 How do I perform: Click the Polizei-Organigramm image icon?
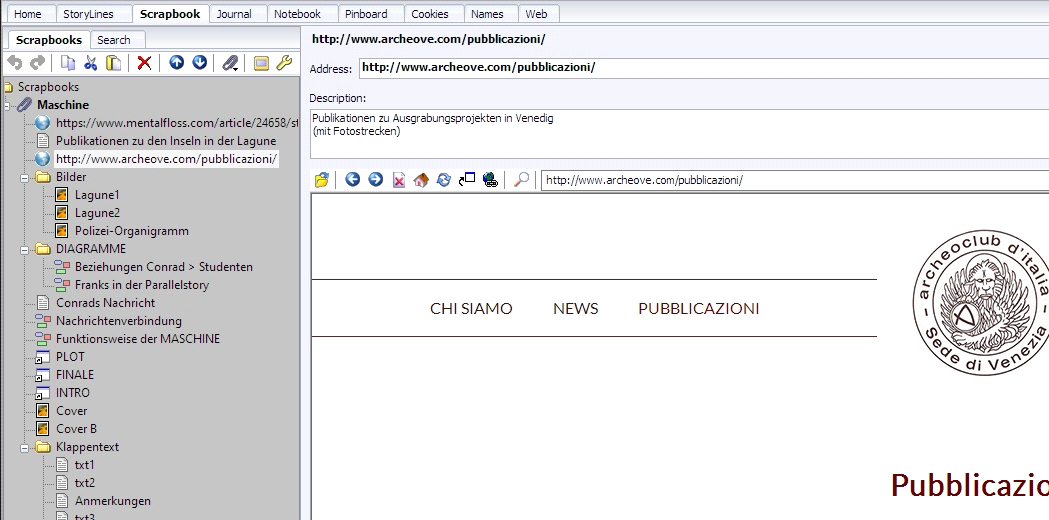62,231
